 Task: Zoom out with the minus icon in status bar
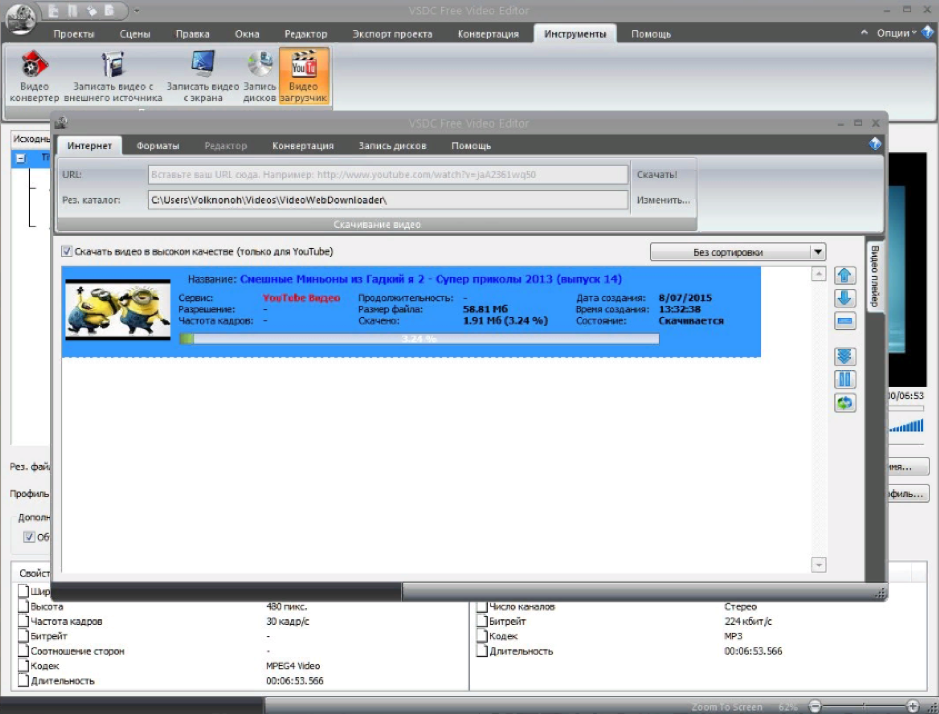pyautogui.click(x=815, y=706)
